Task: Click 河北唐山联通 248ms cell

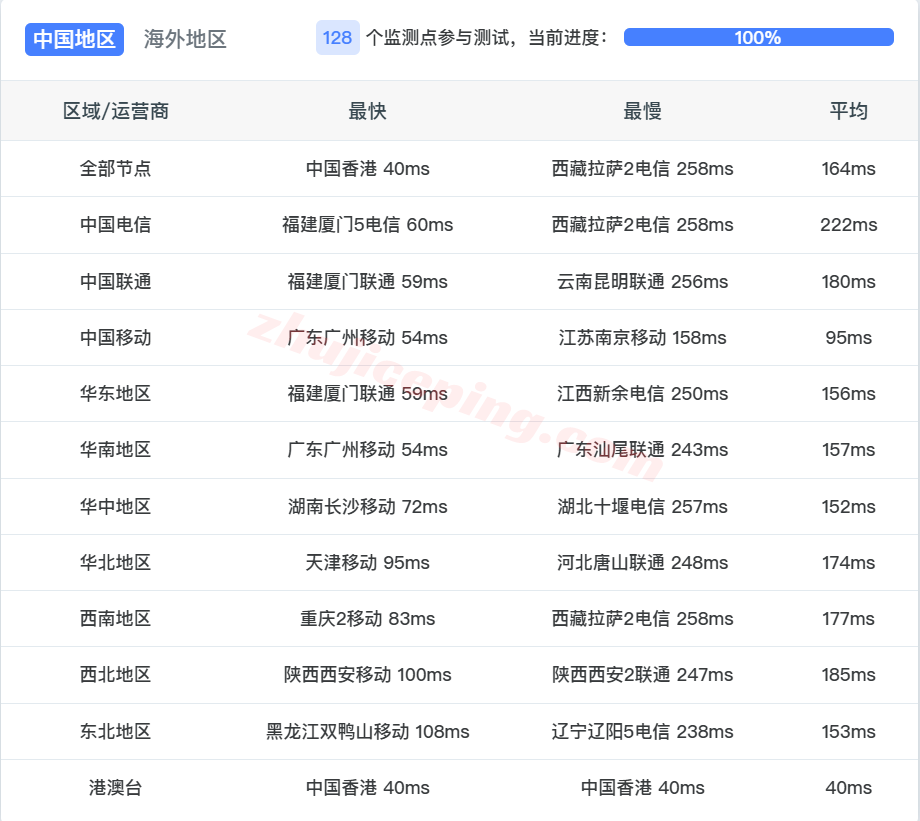Action: coord(642,562)
